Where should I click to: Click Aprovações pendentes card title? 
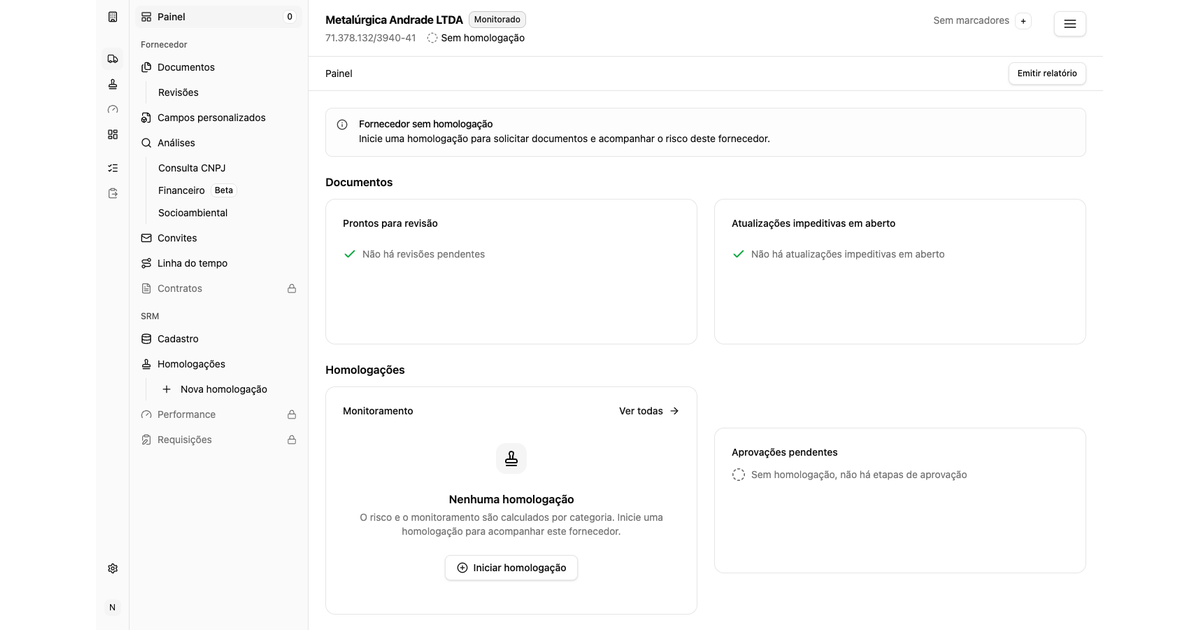pyautogui.click(x=785, y=452)
